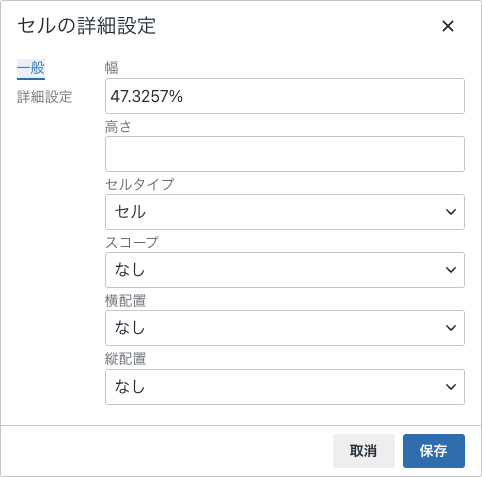The image size is (482, 477).
Task: Close the セルの詳細設定 dialog with X
Action: pyautogui.click(x=448, y=26)
